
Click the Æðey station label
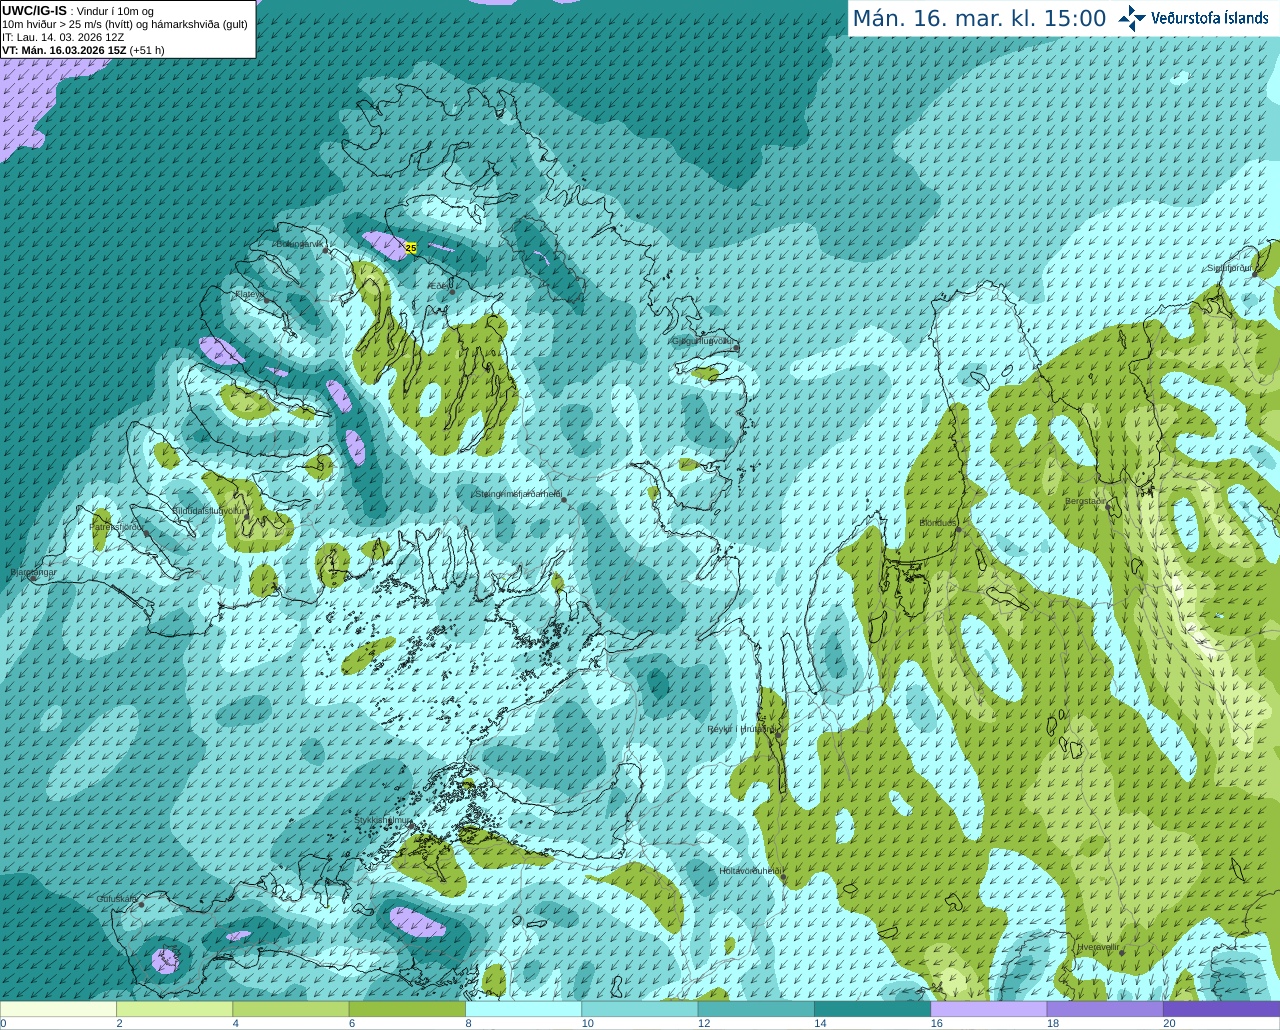pyautogui.click(x=440, y=286)
